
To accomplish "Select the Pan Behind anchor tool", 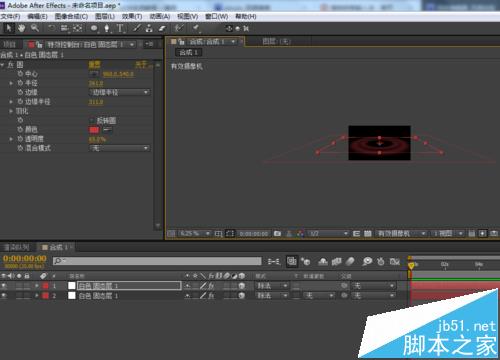I will tap(77, 28).
